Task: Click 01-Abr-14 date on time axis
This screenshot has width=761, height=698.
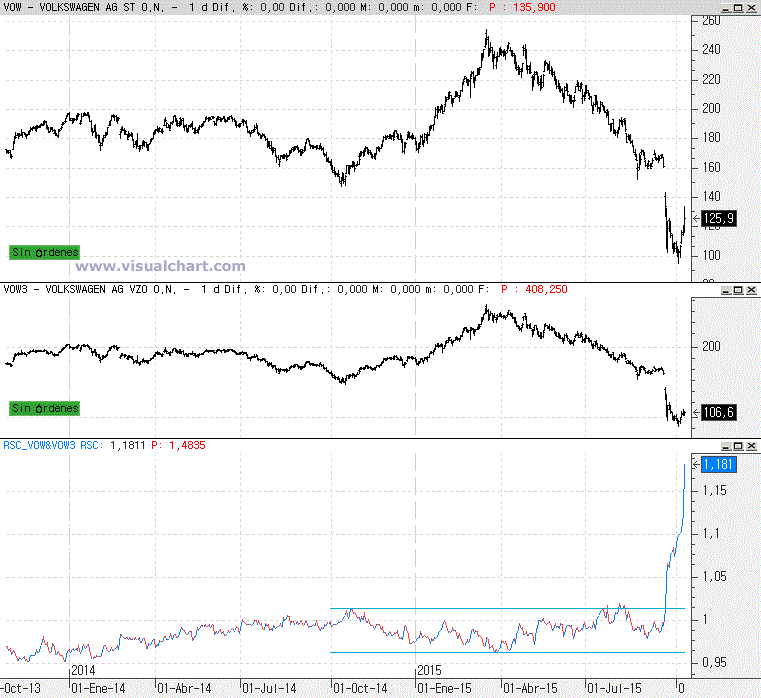Action: pos(184,689)
